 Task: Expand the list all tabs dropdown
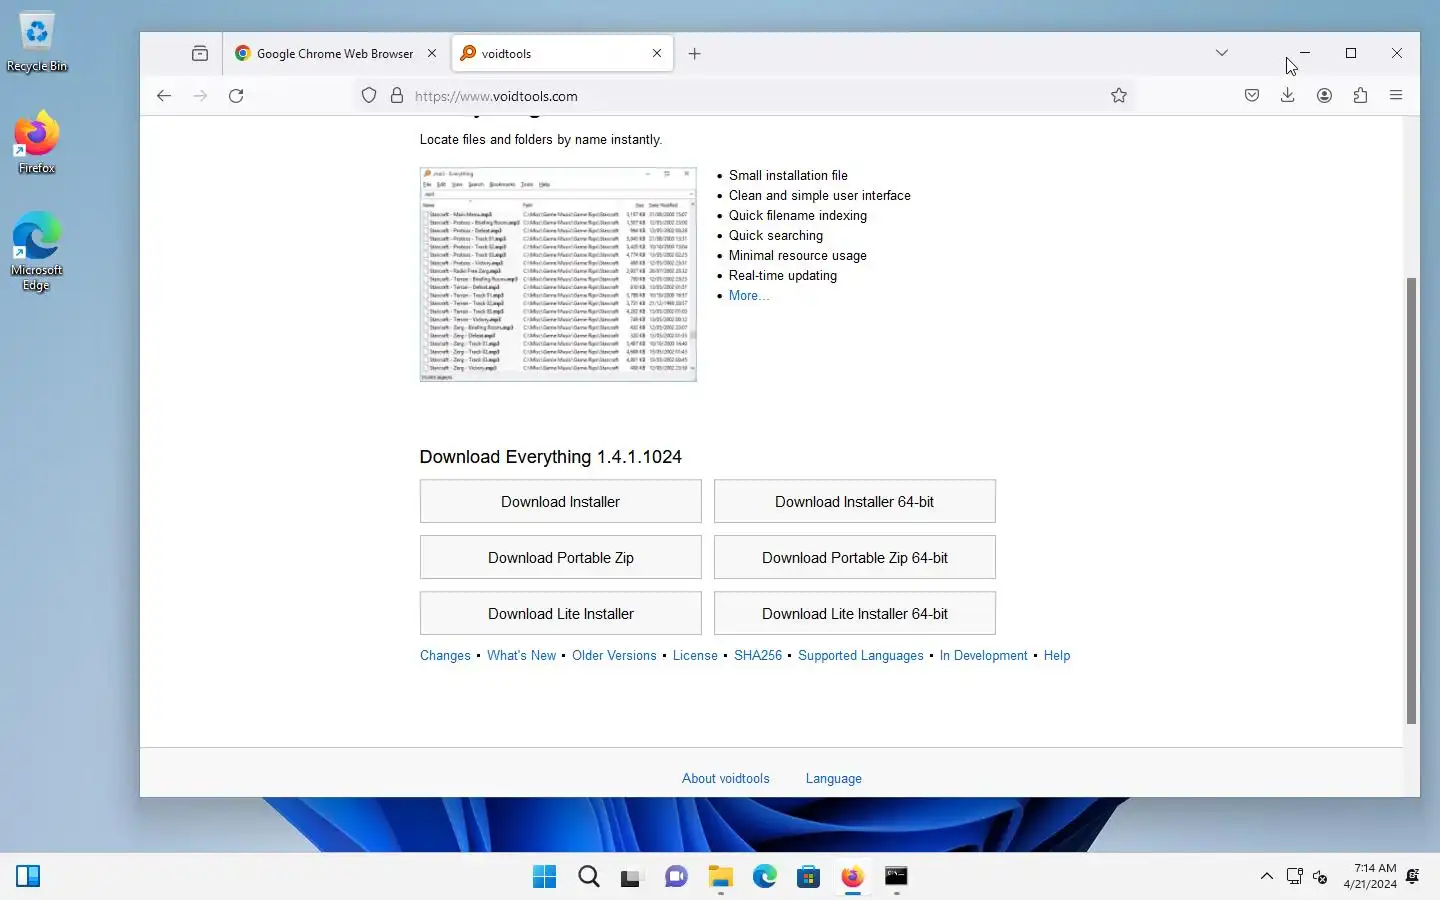(x=1221, y=53)
